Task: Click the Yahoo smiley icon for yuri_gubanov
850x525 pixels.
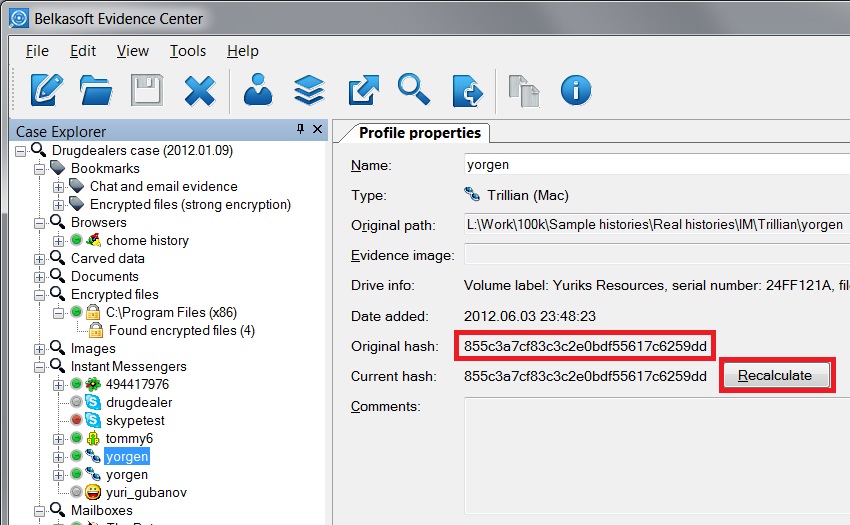Action: point(93,492)
